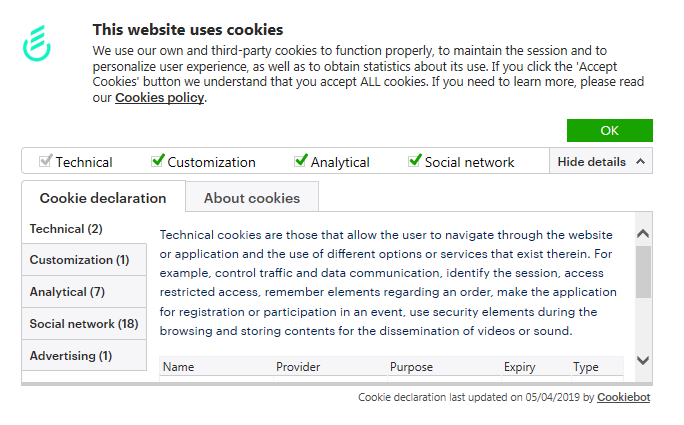
Task: Uncheck the Analytical cookies checkbox
Action: click(x=301, y=161)
